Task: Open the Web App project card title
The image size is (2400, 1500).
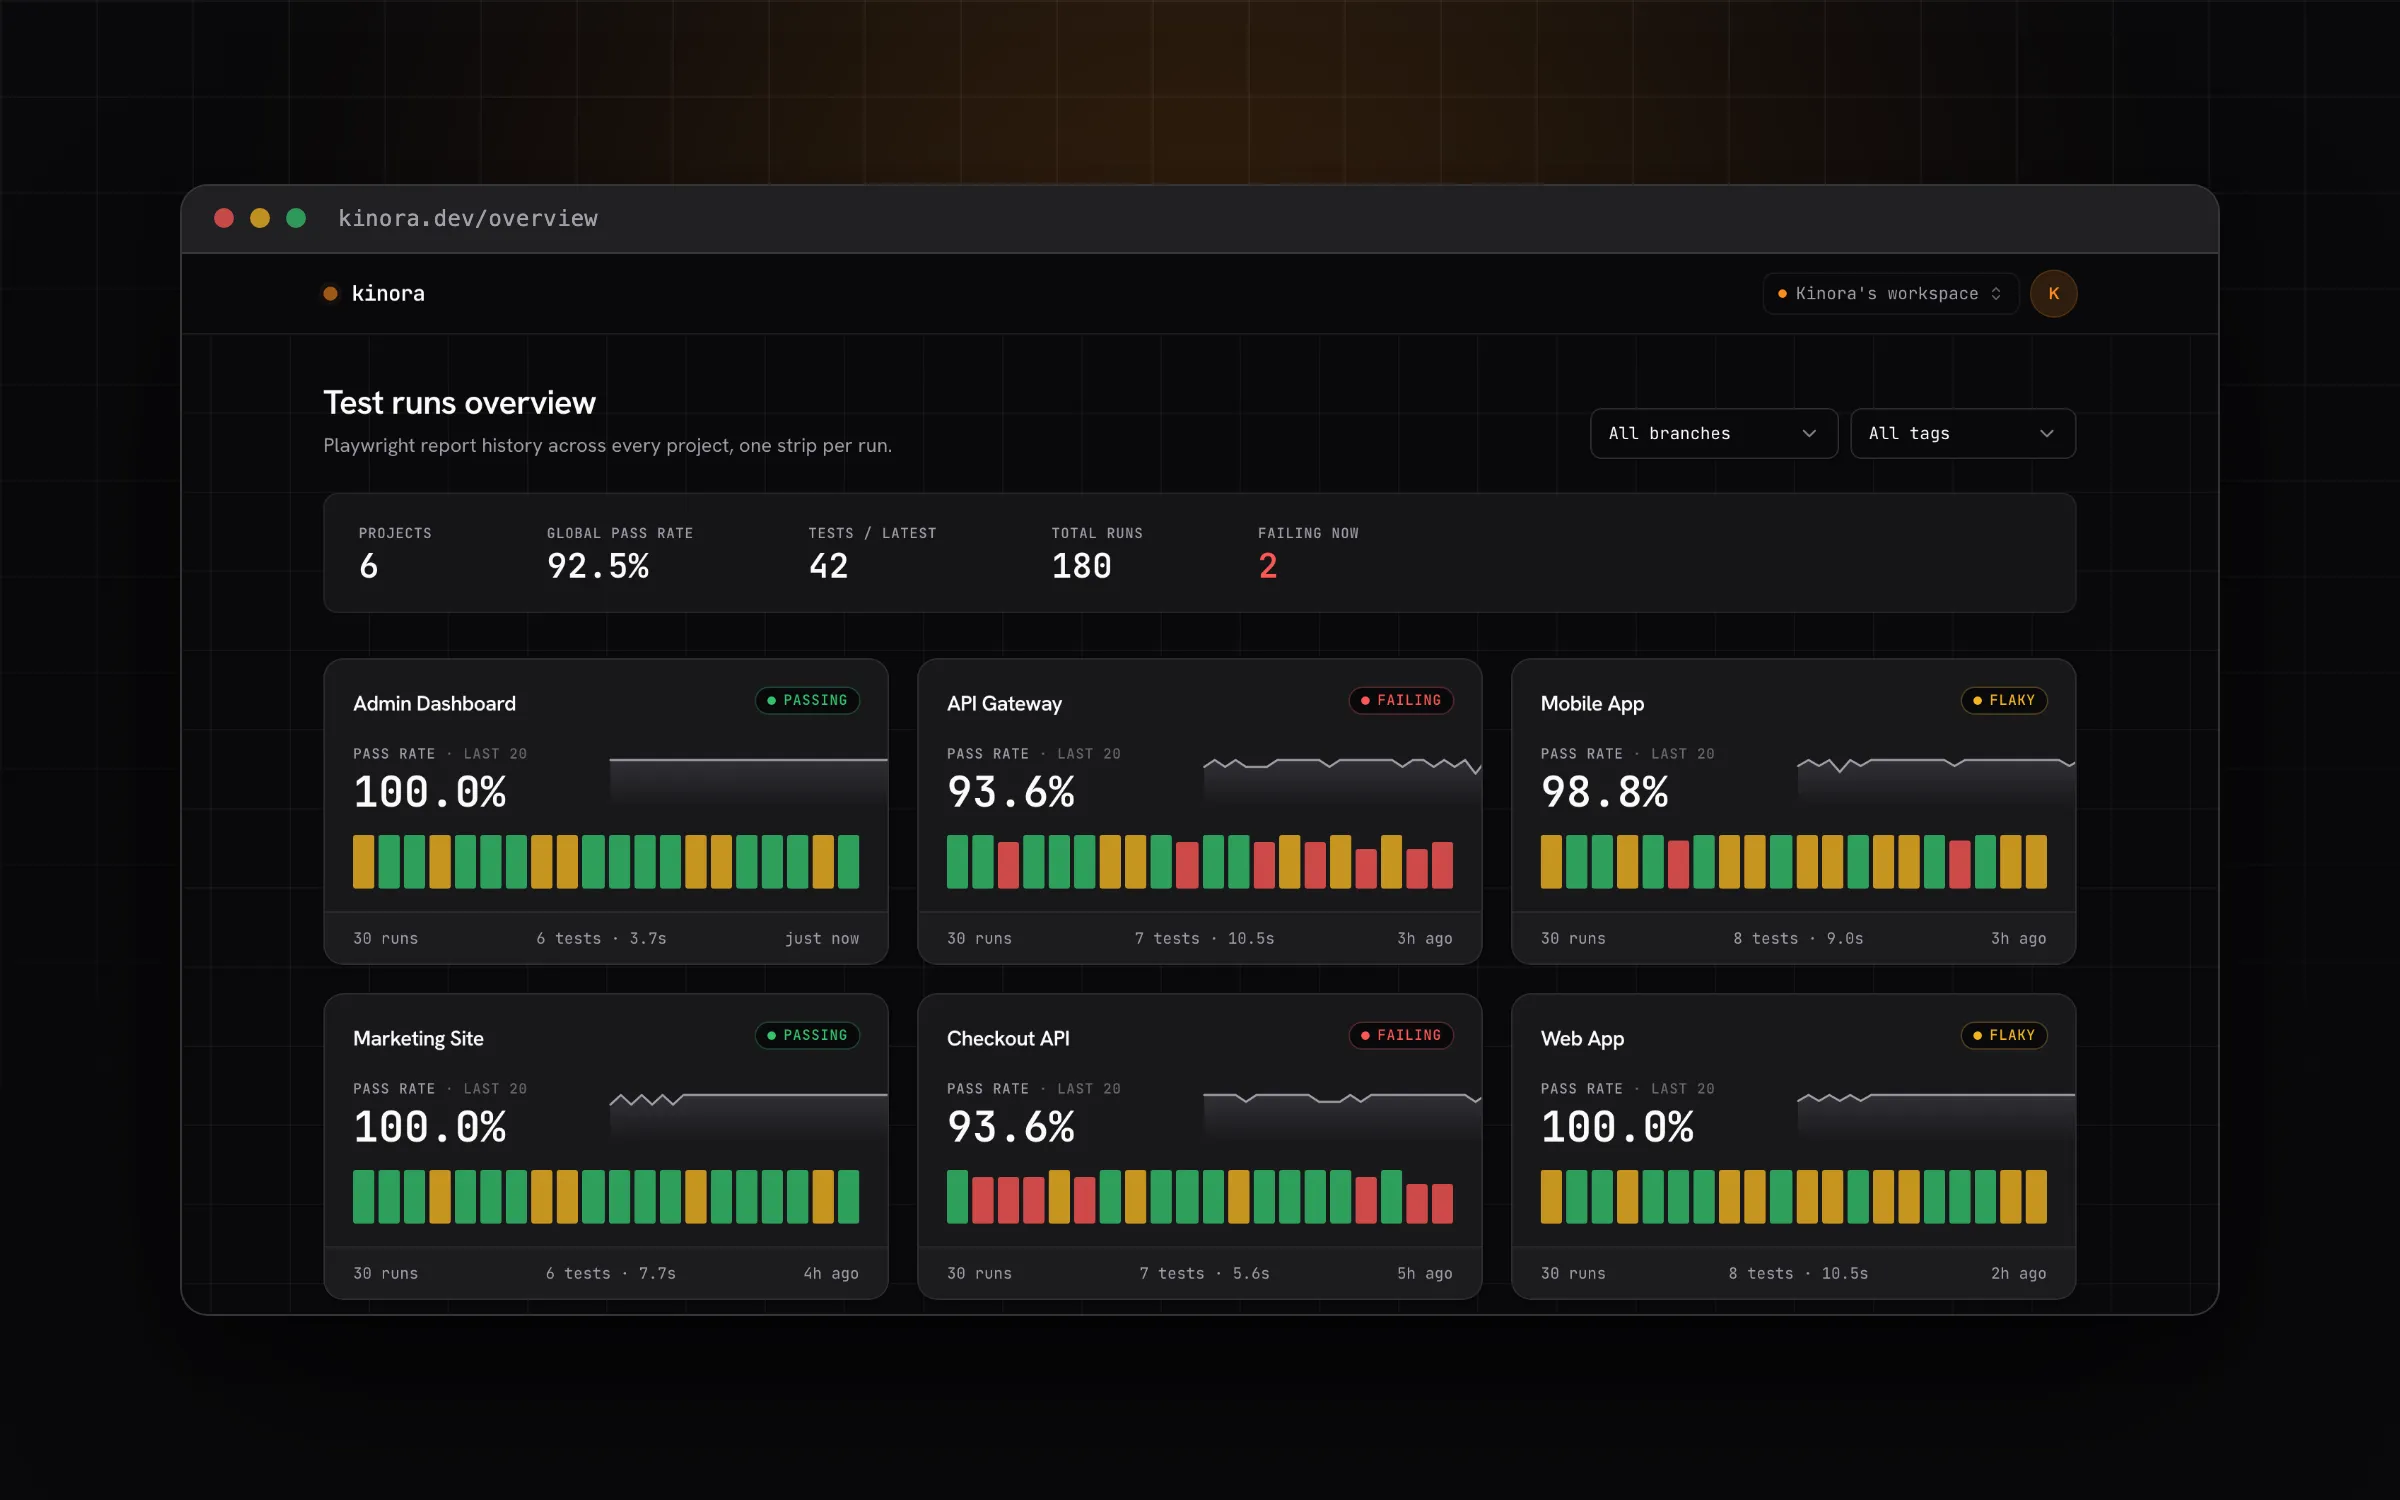Action: [1582, 1038]
